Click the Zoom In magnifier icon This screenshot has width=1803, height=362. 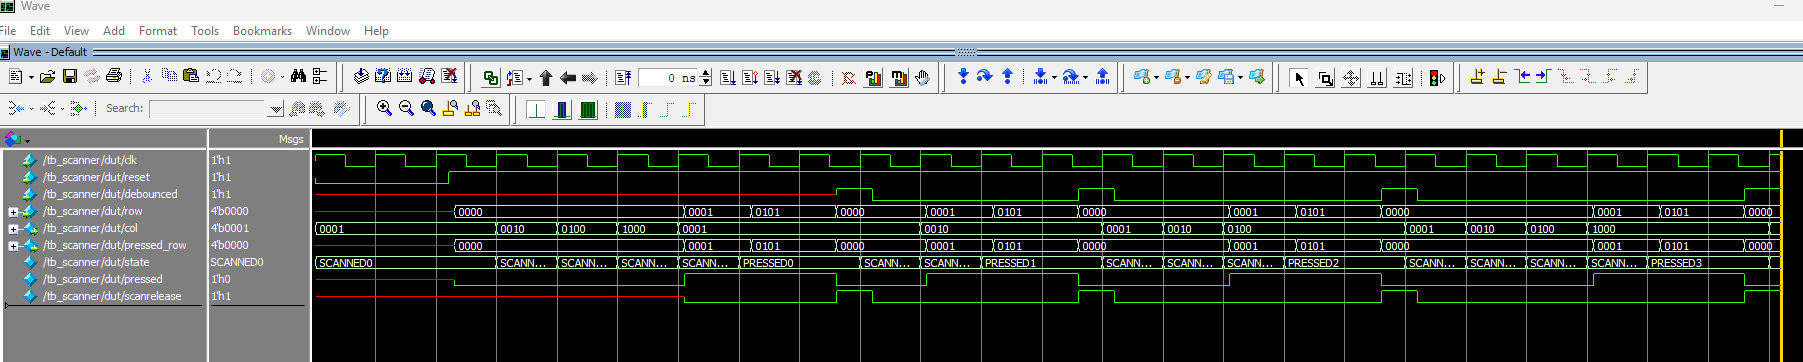tap(384, 108)
